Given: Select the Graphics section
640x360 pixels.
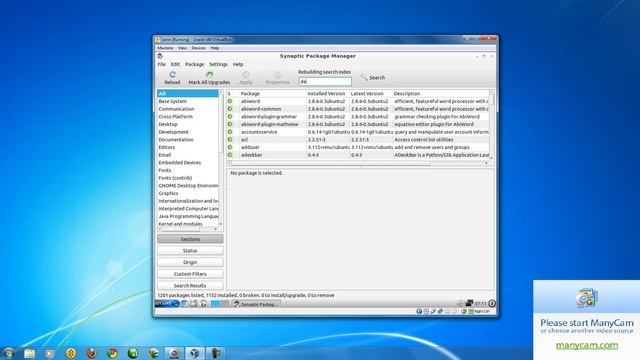Looking at the screenshot, I should pos(188,193).
